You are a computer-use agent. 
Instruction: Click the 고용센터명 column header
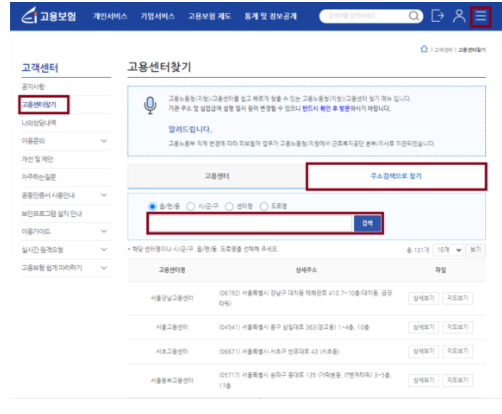[172, 270]
